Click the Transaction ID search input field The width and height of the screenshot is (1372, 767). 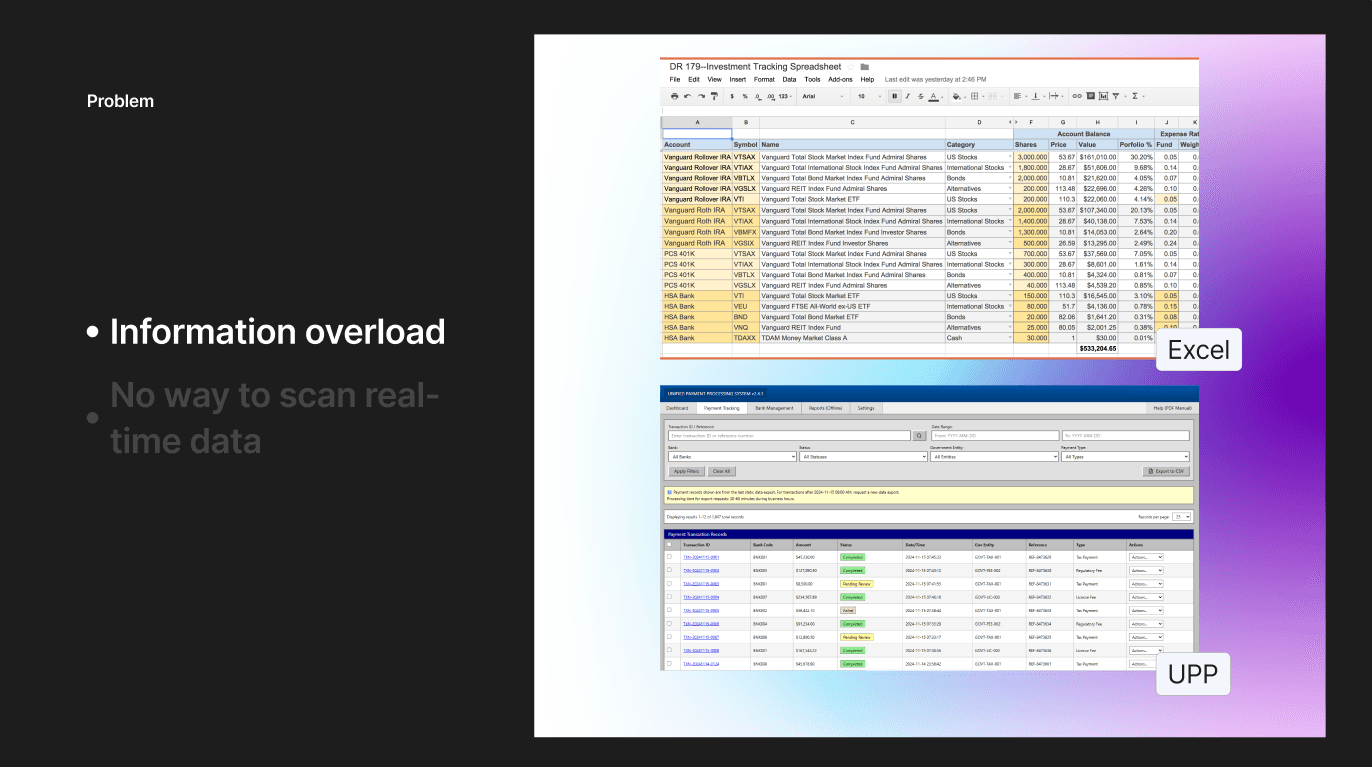coord(789,436)
